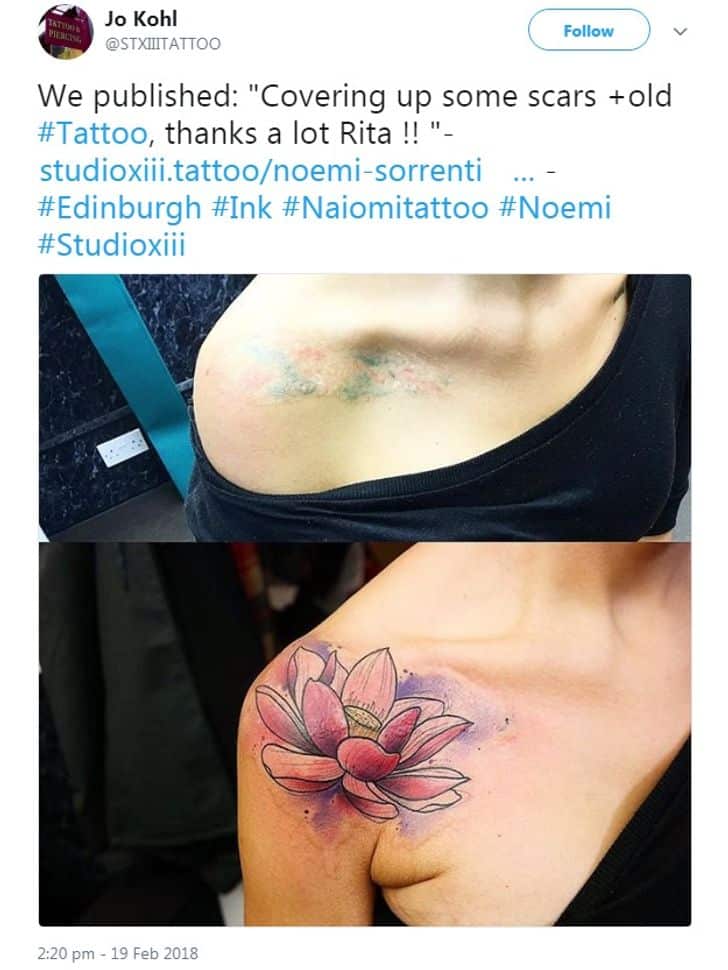Open the #Ink hashtag
The image size is (728, 970).
pos(242,207)
